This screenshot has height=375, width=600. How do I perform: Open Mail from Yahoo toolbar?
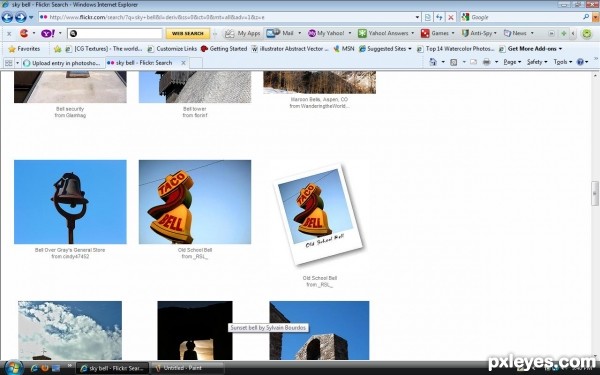[x=280, y=33]
